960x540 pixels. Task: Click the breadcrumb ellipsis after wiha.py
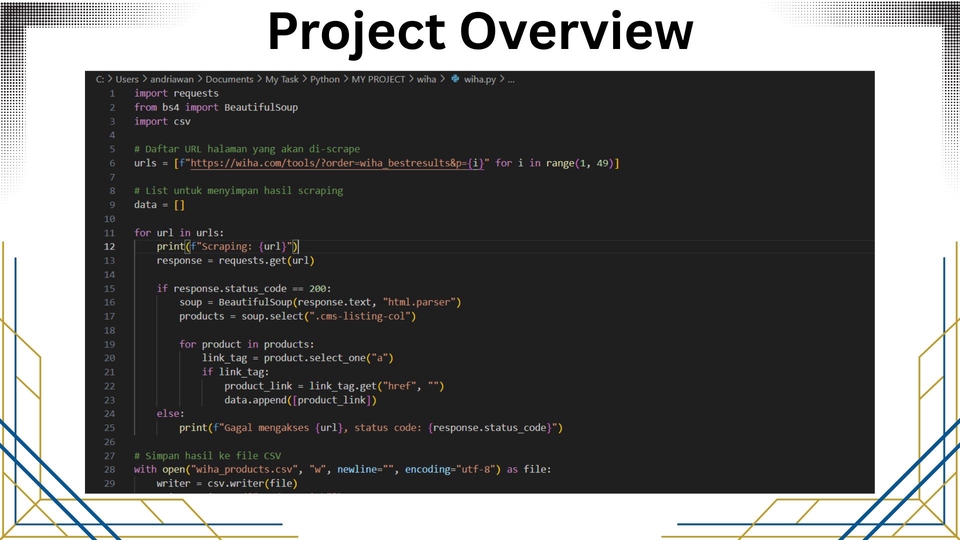[512, 79]
